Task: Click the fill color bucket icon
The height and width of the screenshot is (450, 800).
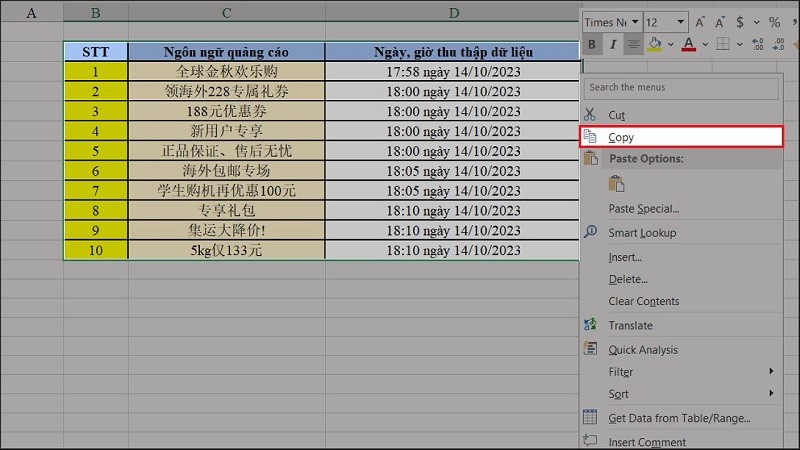Action: [655, 44]
